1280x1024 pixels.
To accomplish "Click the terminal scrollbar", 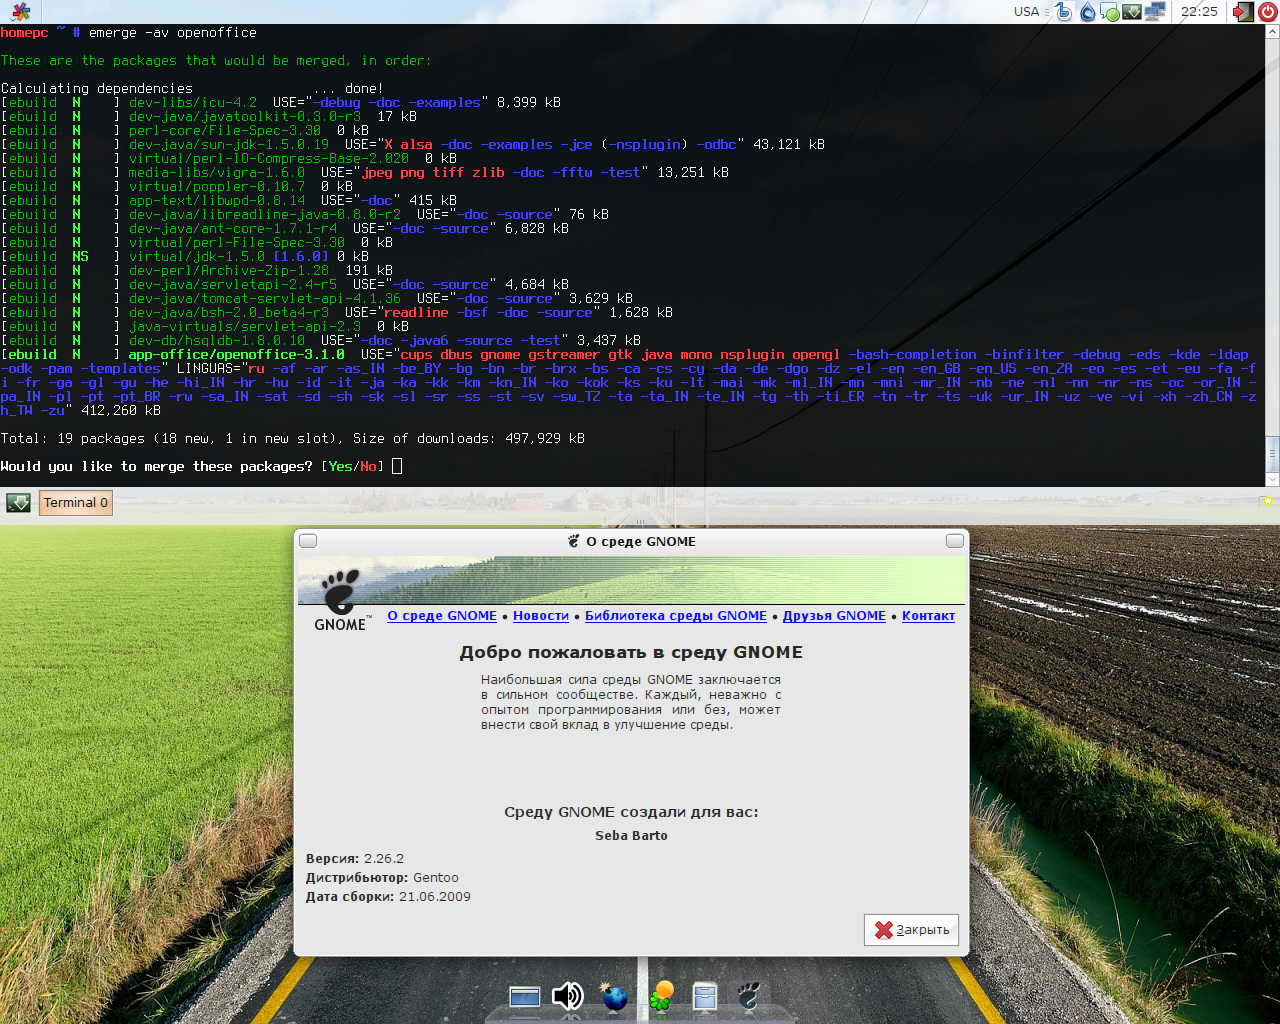I will pyautogui.click(x=1273, y=255).
